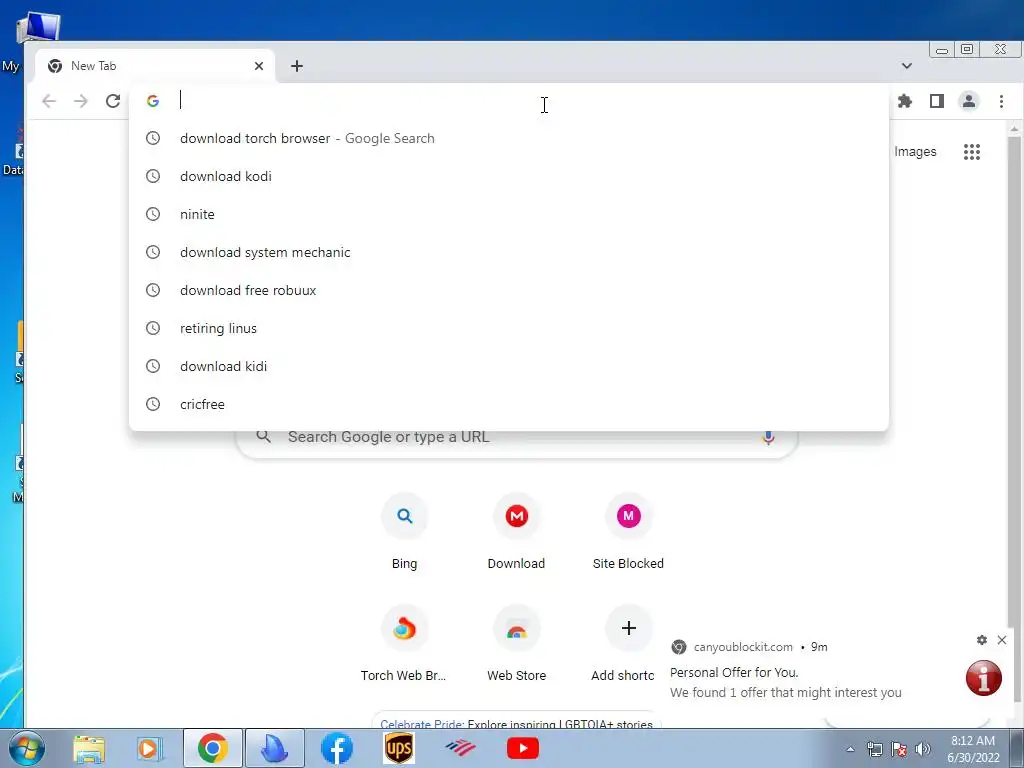Select the download kidi suggestion
This screenshot has width=1024, height=768.
[509, 366]
